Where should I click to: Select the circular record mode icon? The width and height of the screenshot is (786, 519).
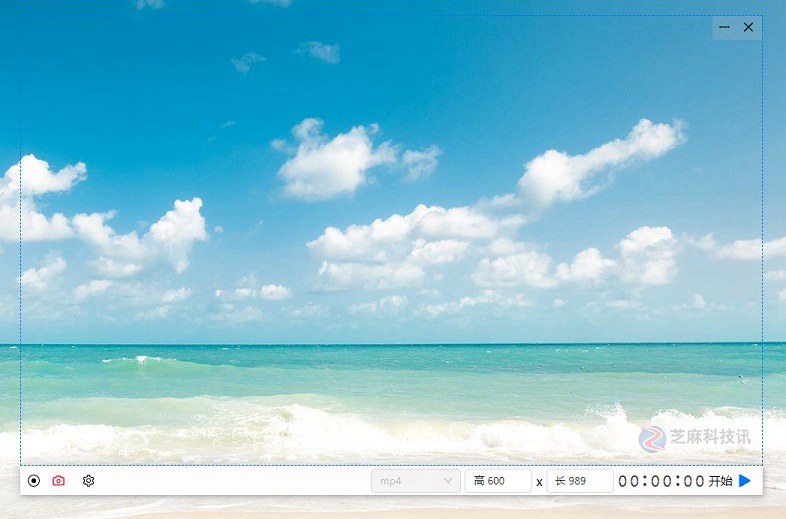pyautogui.click(x=34, y=481)
